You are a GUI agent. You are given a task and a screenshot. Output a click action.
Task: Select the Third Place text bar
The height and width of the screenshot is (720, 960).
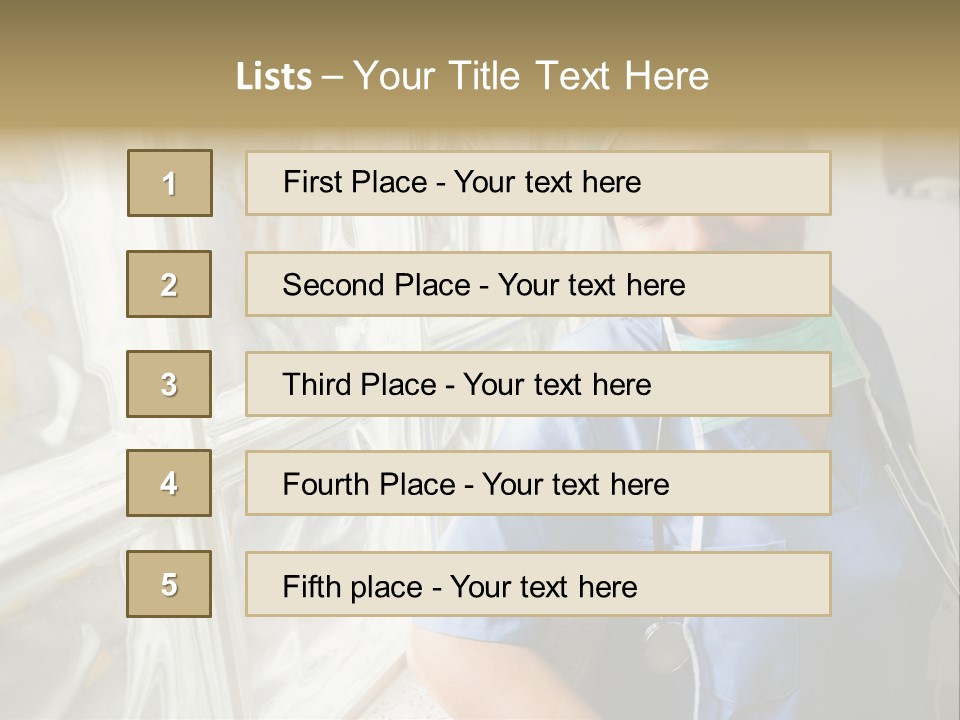coord(538,384)
